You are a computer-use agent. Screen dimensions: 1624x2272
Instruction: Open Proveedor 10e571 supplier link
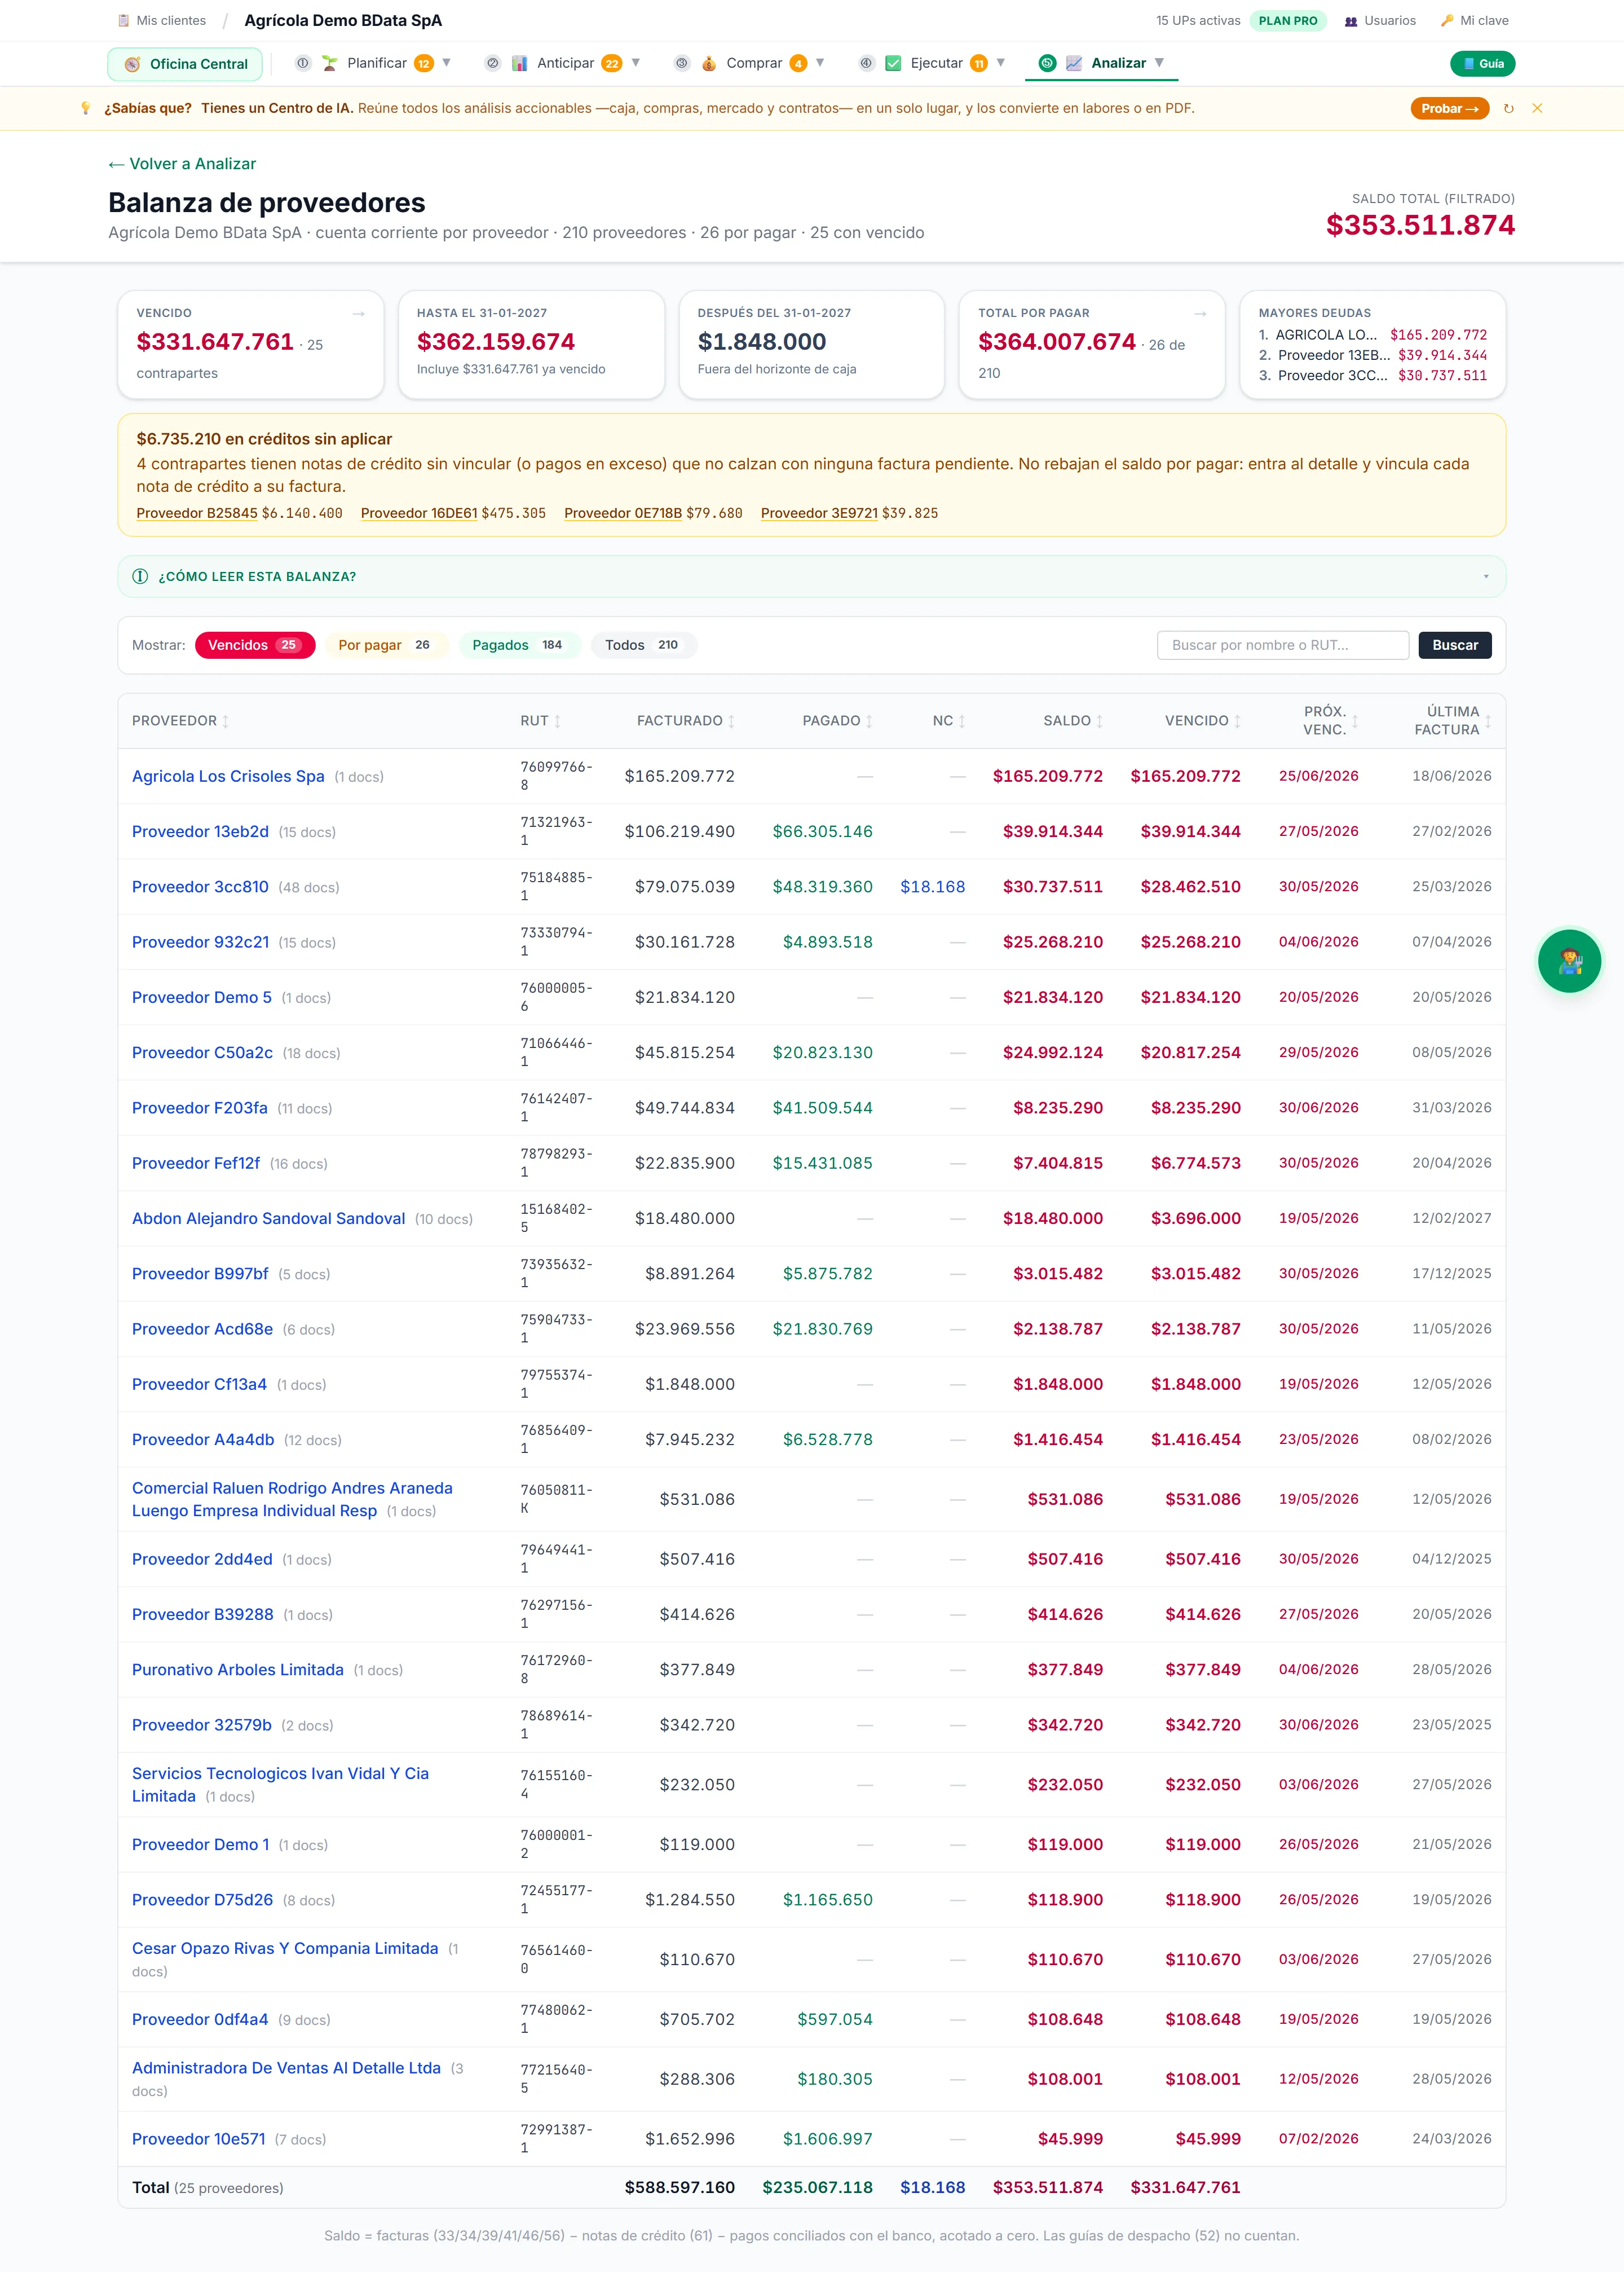pos(199,2138)
